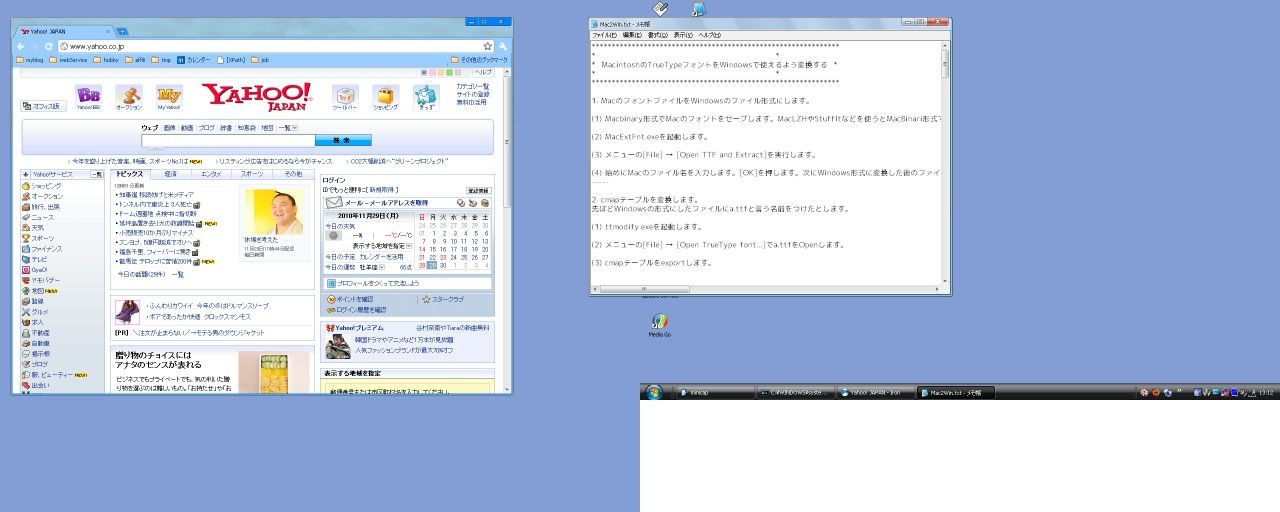The image size is (1280, 512).
Task: Click the browser address bar
Action: [x=277, y=46]
